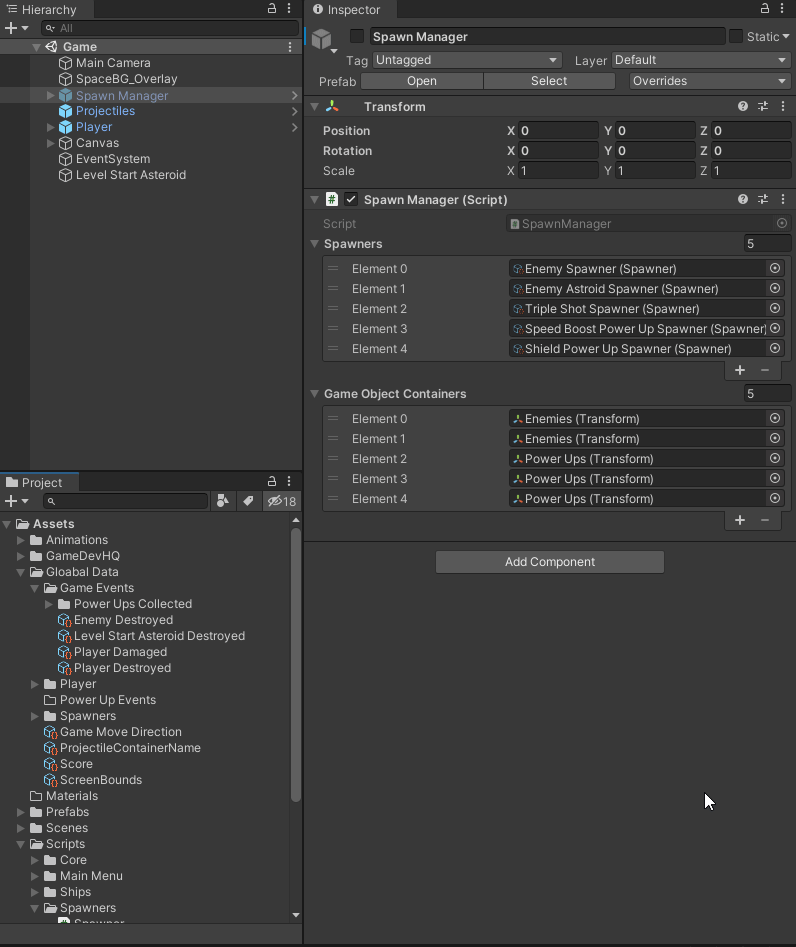Open the Tag dropdown Untagged
Screen dimensions: 796x947
(x=467, y=60)
